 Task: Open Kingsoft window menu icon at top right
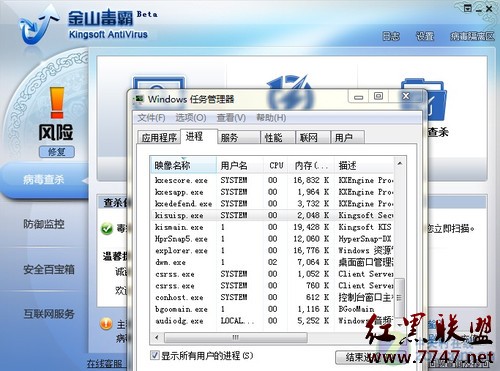pos(468,8)
